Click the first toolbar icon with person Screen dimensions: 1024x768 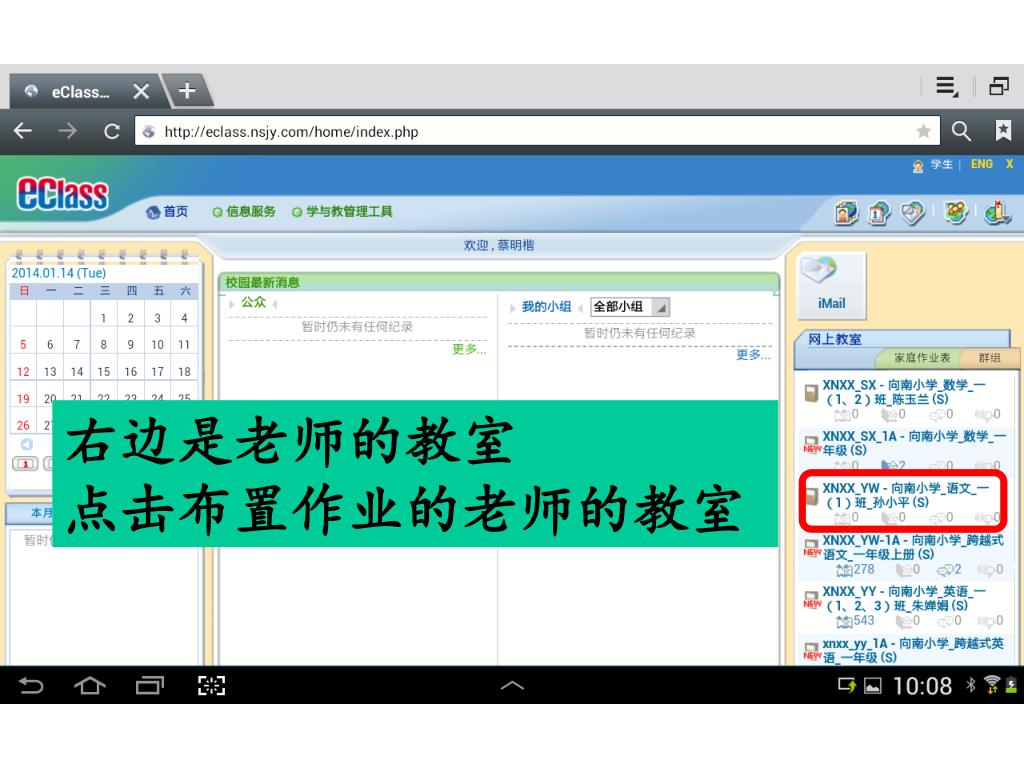click(x=846, y=213)
